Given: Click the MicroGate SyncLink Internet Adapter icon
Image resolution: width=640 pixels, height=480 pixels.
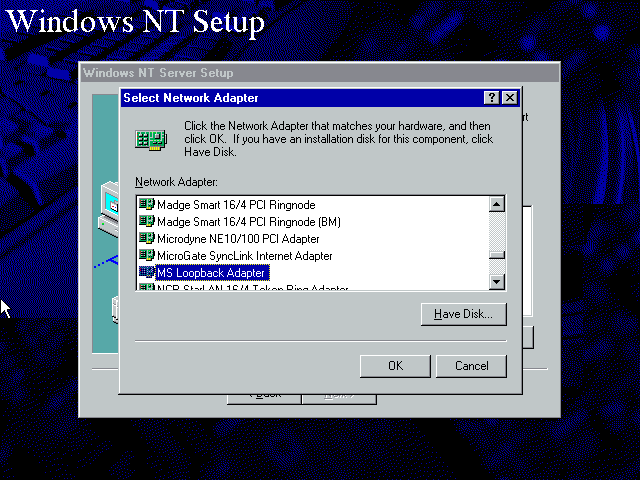Looking at the screenshot, I should (147, 255).
